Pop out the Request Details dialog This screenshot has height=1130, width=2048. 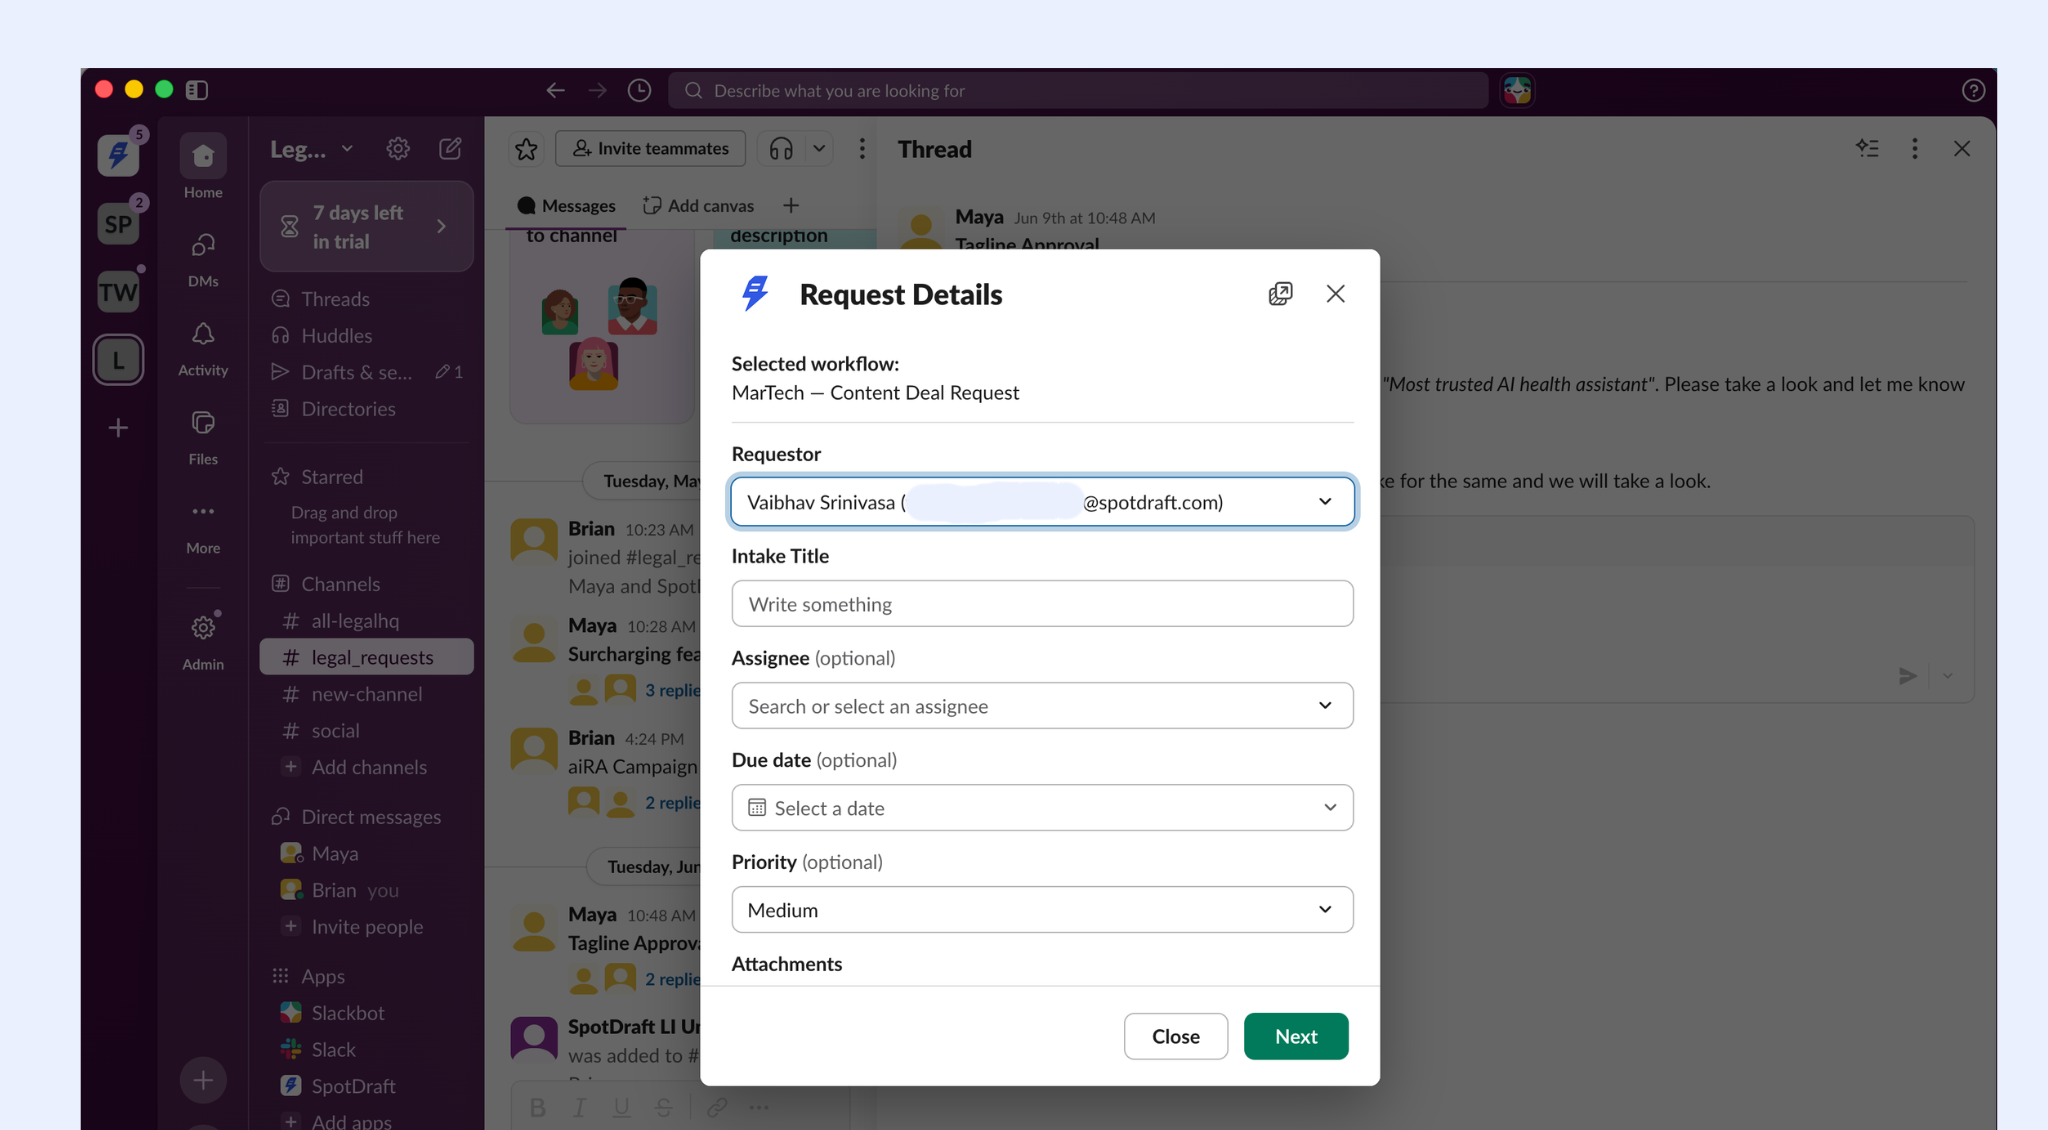click(1280, 294)
